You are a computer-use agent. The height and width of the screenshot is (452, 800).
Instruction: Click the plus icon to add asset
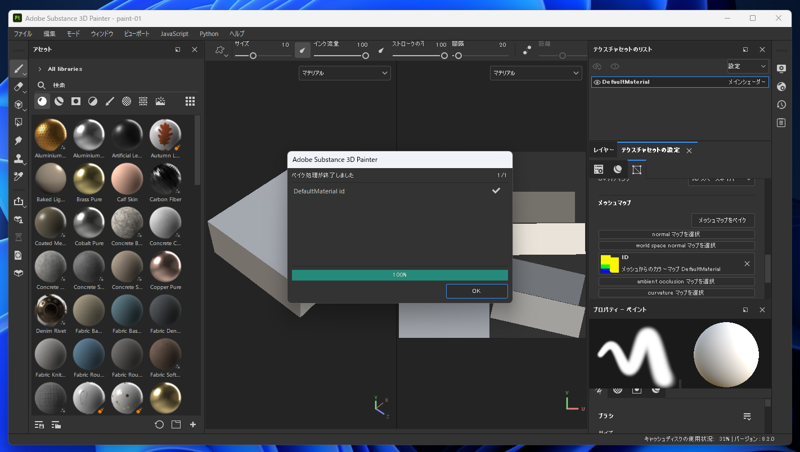(193, 424)
